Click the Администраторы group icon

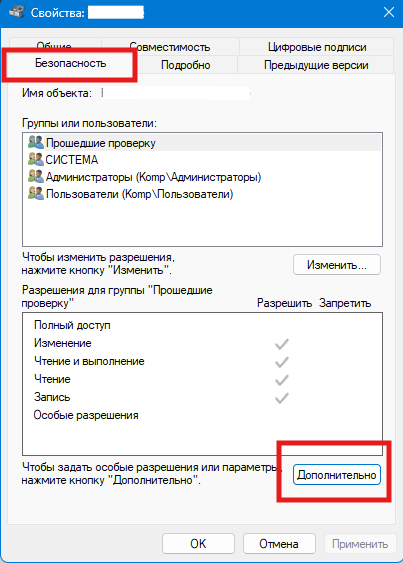coord(36,176)
